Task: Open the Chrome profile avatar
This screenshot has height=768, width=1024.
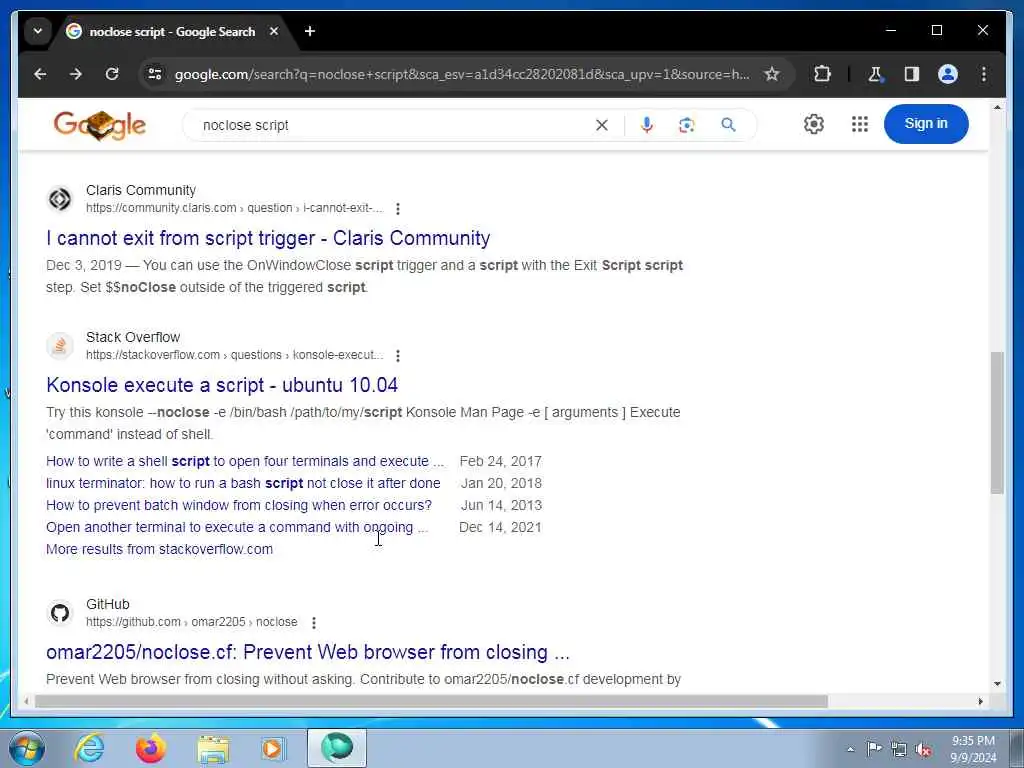Action: tap(948, 74)
